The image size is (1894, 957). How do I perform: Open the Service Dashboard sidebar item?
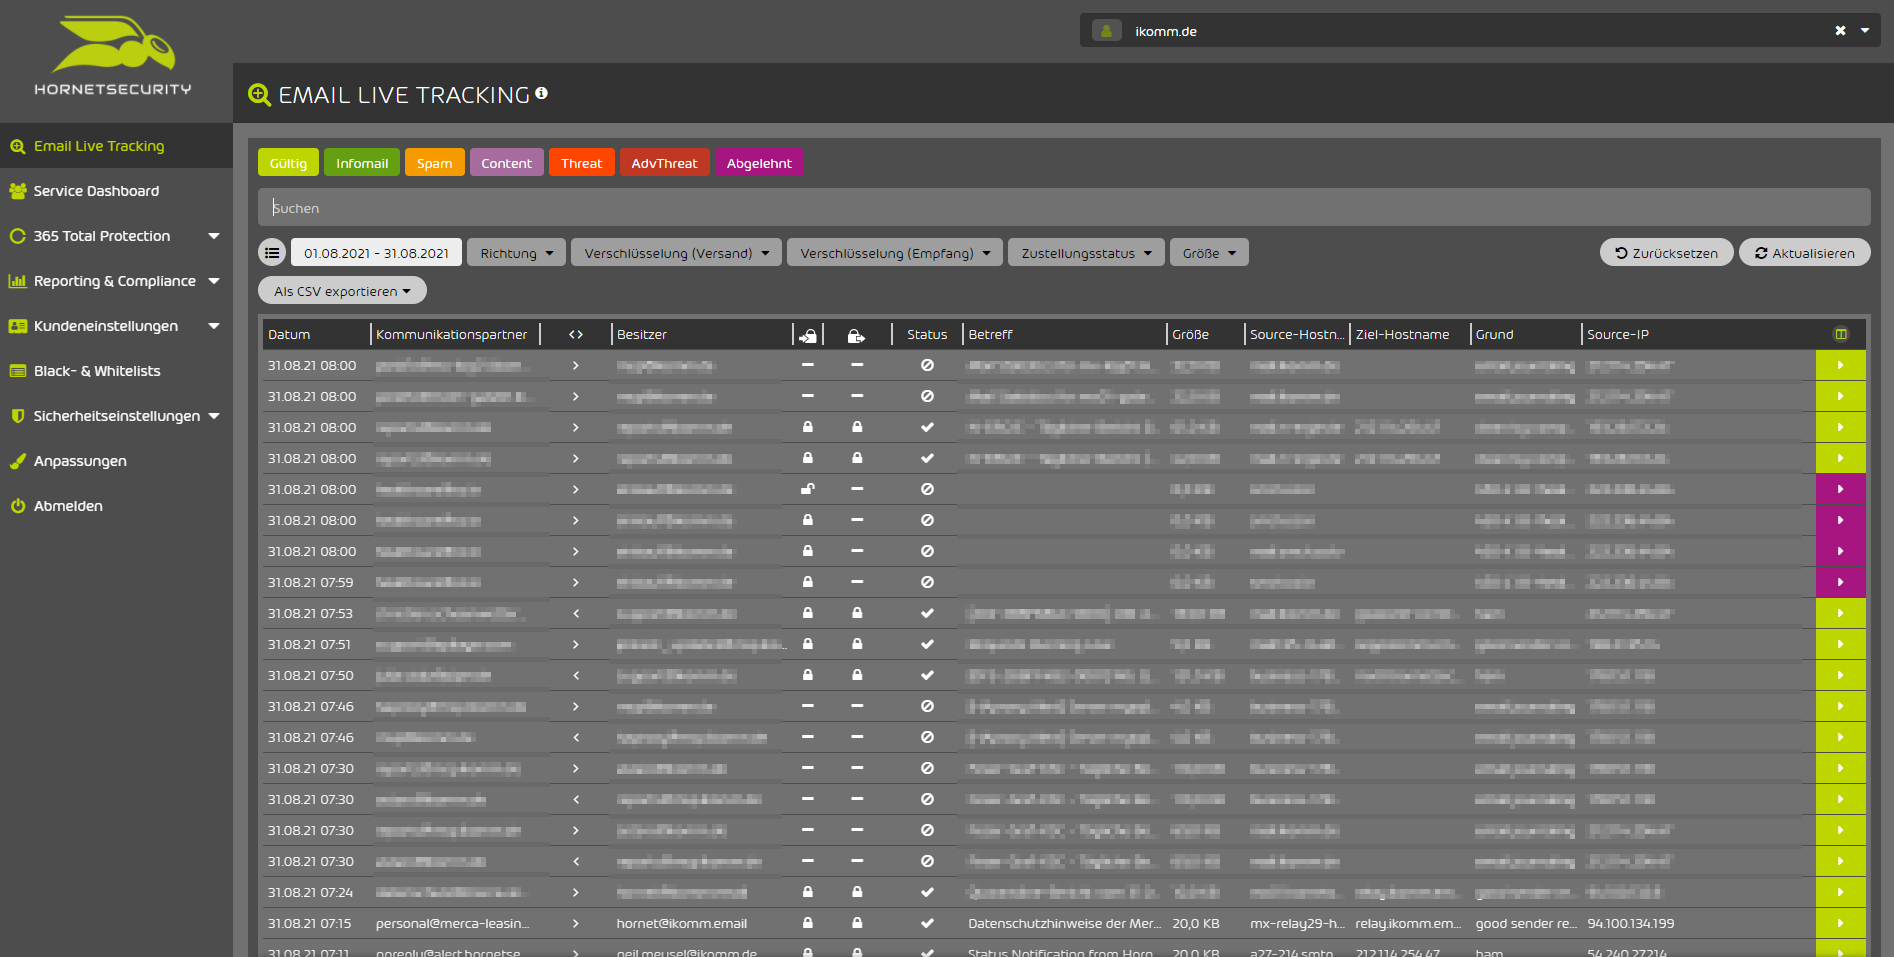(96, 191)
